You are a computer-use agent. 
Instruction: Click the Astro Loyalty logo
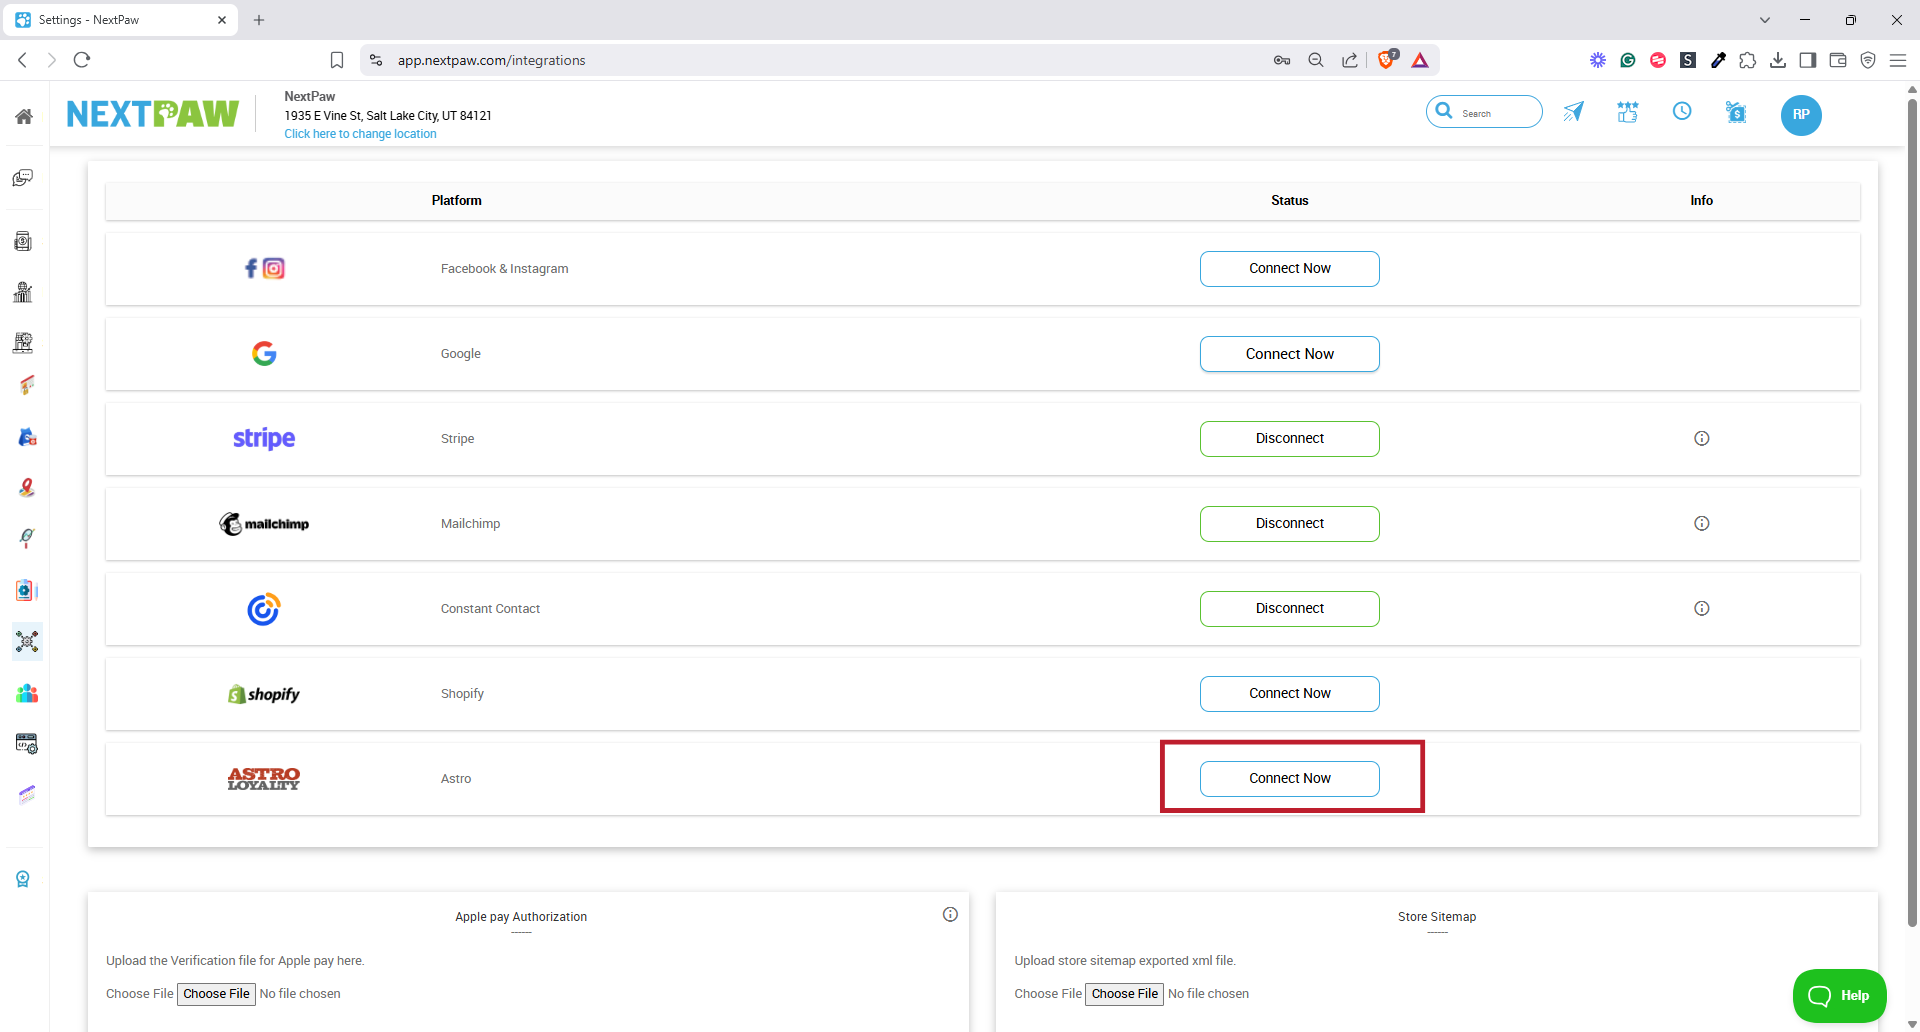pos(264,778)
